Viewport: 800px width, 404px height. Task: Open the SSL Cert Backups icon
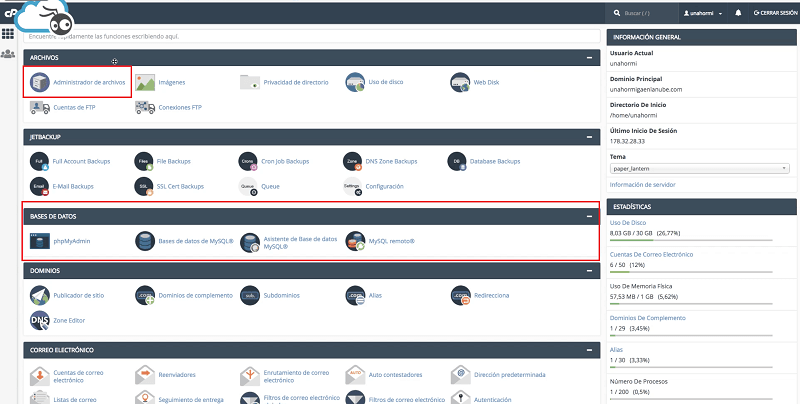tap(144, 187)
